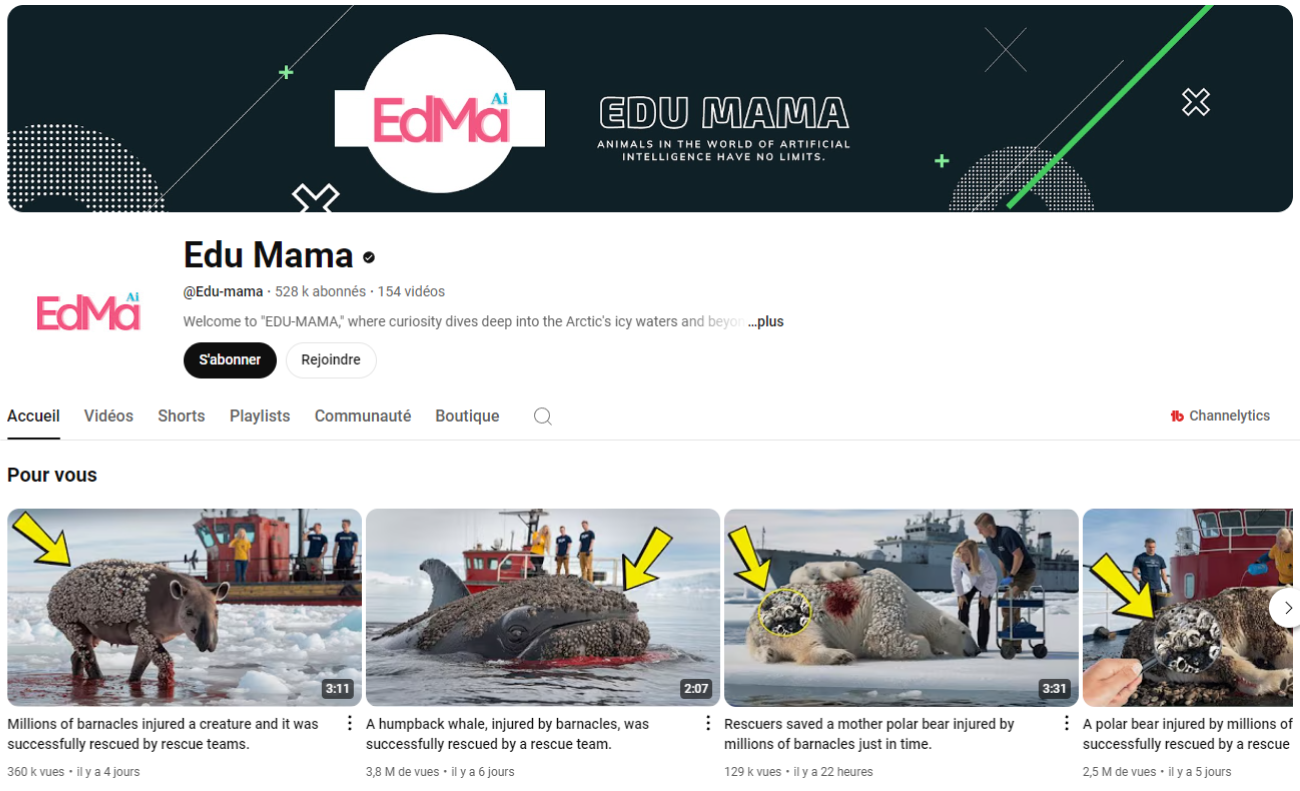1300x791 pixels.
Task: Open the Boutique tab
Action: pyautogui.click(x=467, y=416)
